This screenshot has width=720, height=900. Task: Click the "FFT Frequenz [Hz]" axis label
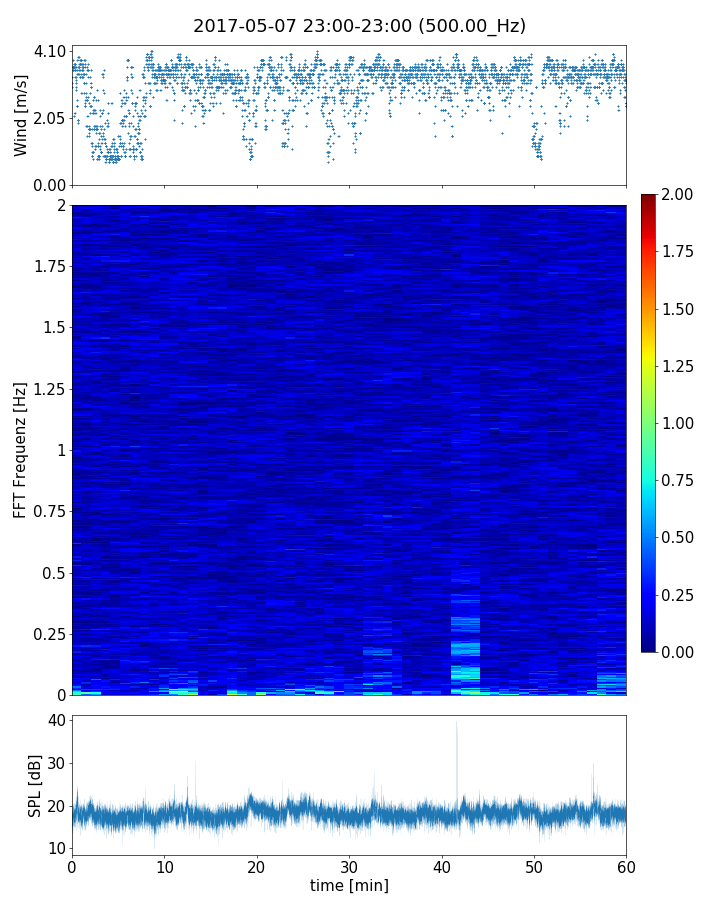tap(21, 449)
